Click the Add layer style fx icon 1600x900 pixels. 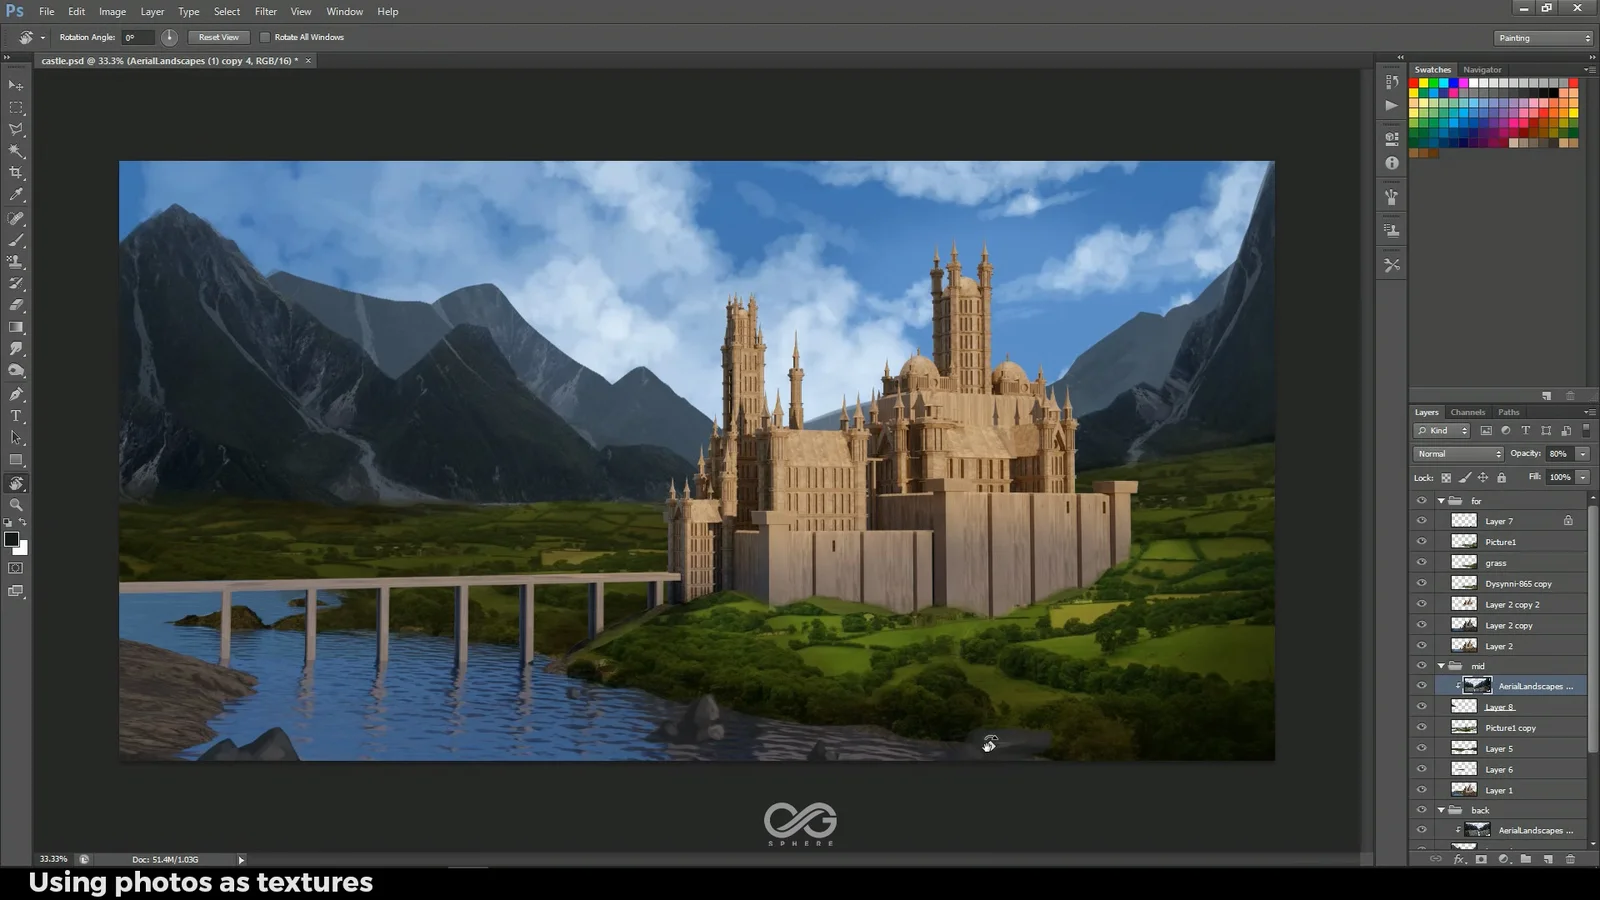coord(1457,858)
